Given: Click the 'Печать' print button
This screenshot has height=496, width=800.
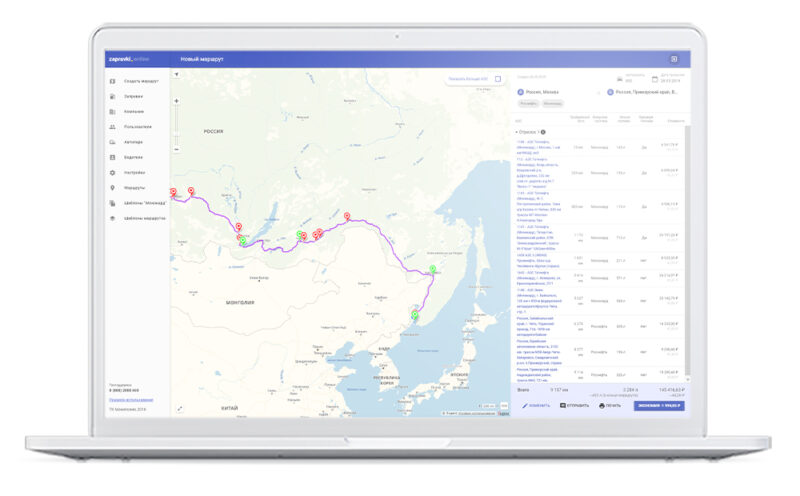Looking at the screenshot, I should 612,405.
